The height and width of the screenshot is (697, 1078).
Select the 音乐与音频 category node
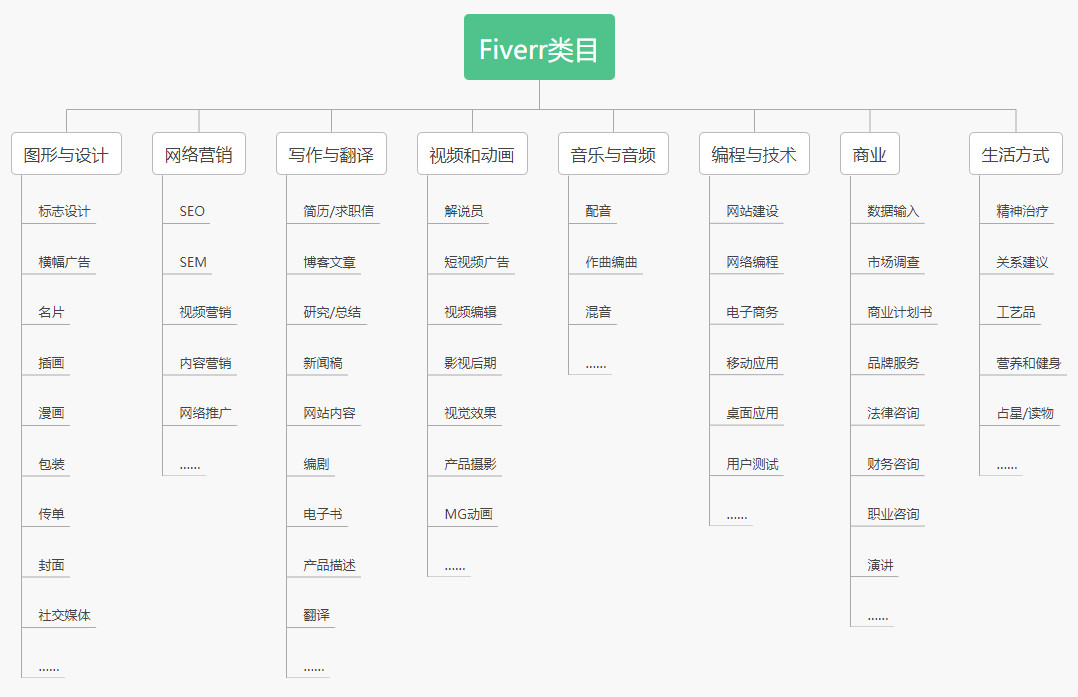[613, 154]
